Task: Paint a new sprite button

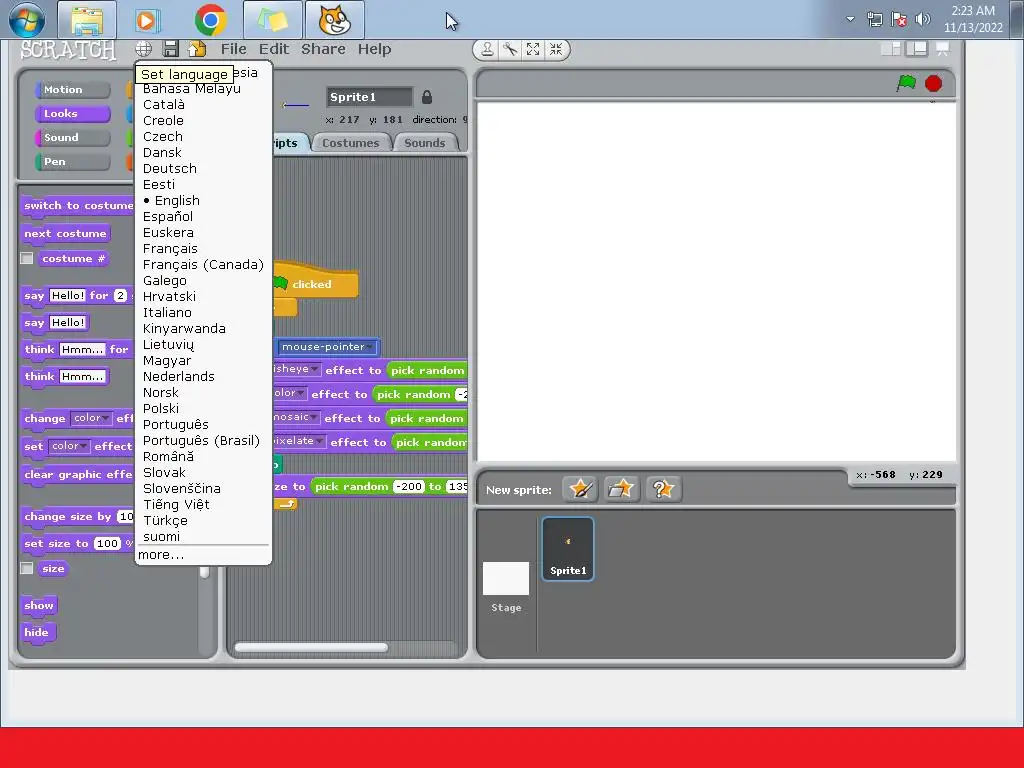Action: (x=580, y=489)
